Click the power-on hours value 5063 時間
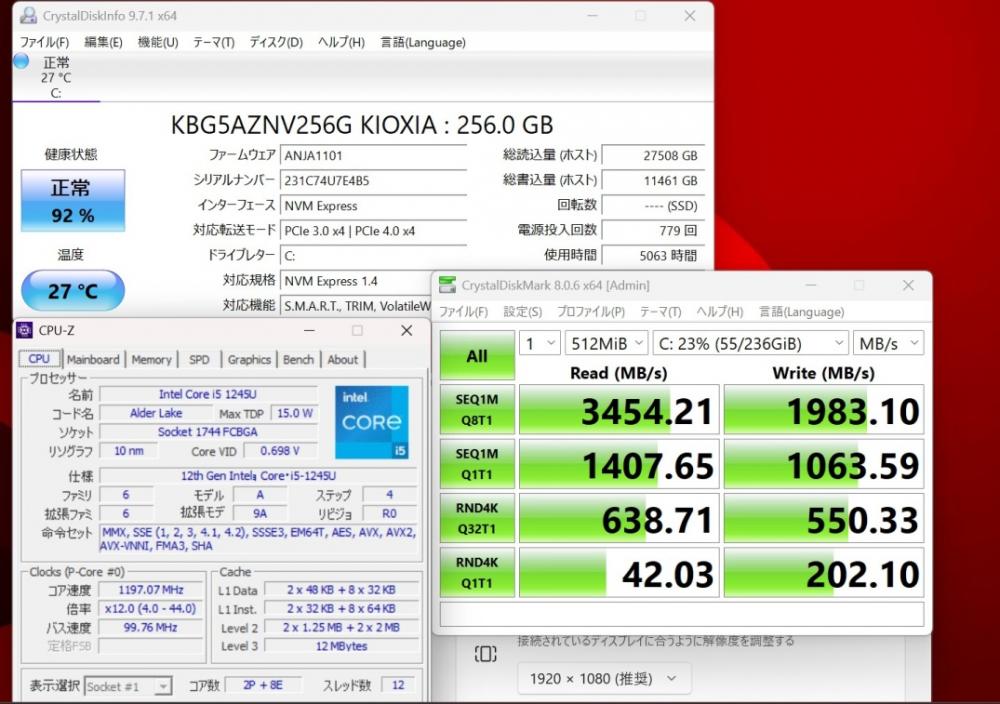Viewport: 1000px width, 704px height. click(653, 256)
